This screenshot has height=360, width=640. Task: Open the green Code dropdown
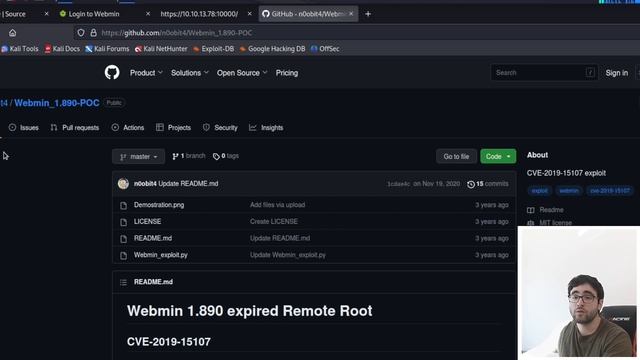tap(498, 156)
